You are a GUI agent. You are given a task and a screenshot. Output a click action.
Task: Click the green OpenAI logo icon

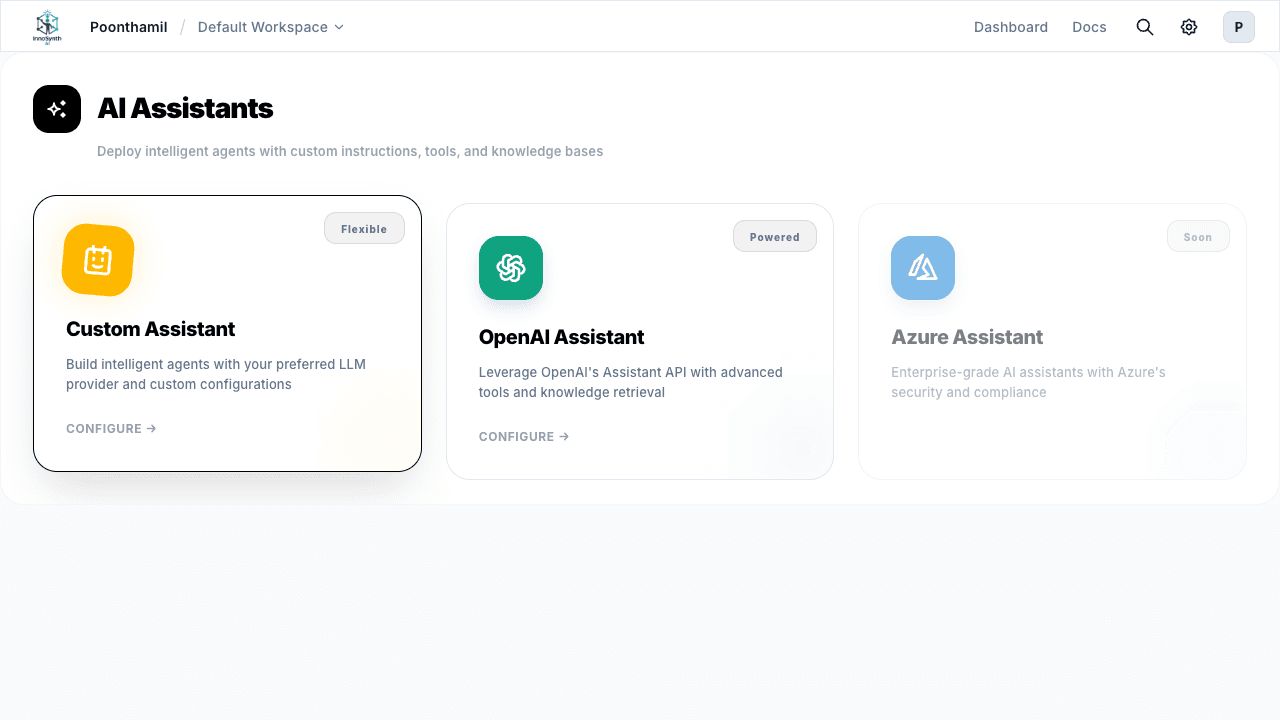click(511, 268)
